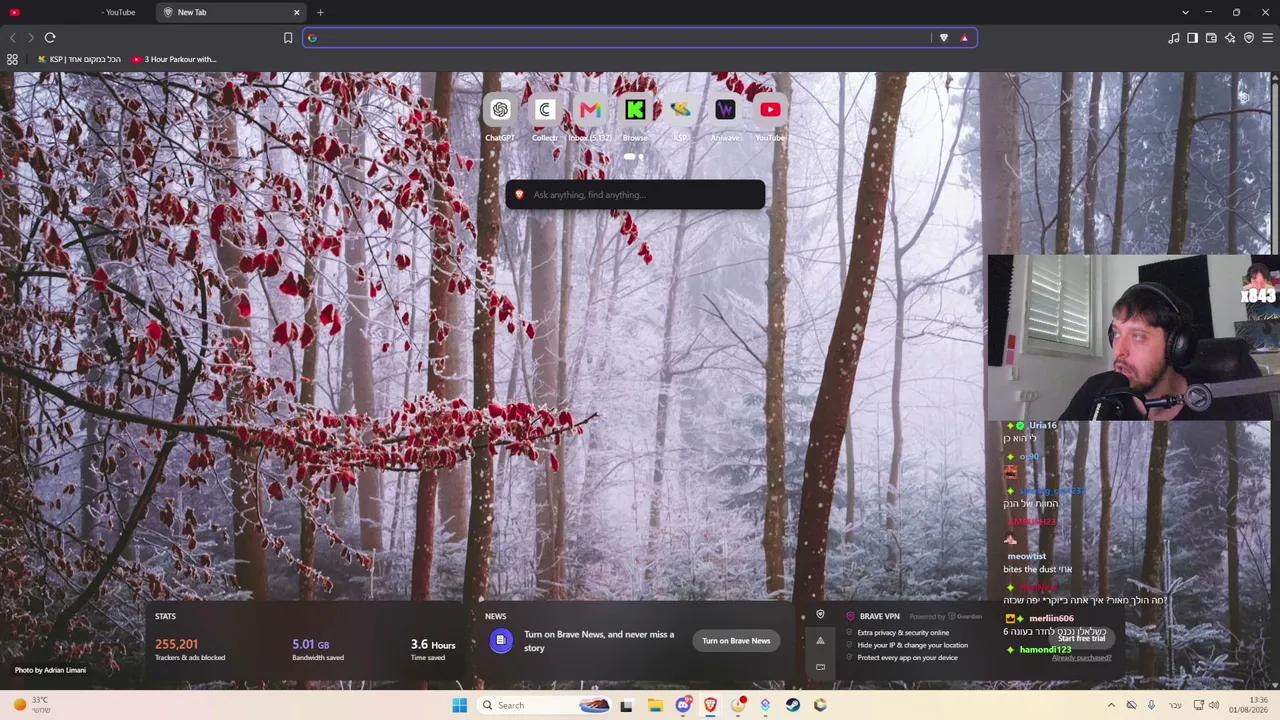Open the green K Browse shortcut tile
The image size is (1280, 720).
[x=635, y=110]
